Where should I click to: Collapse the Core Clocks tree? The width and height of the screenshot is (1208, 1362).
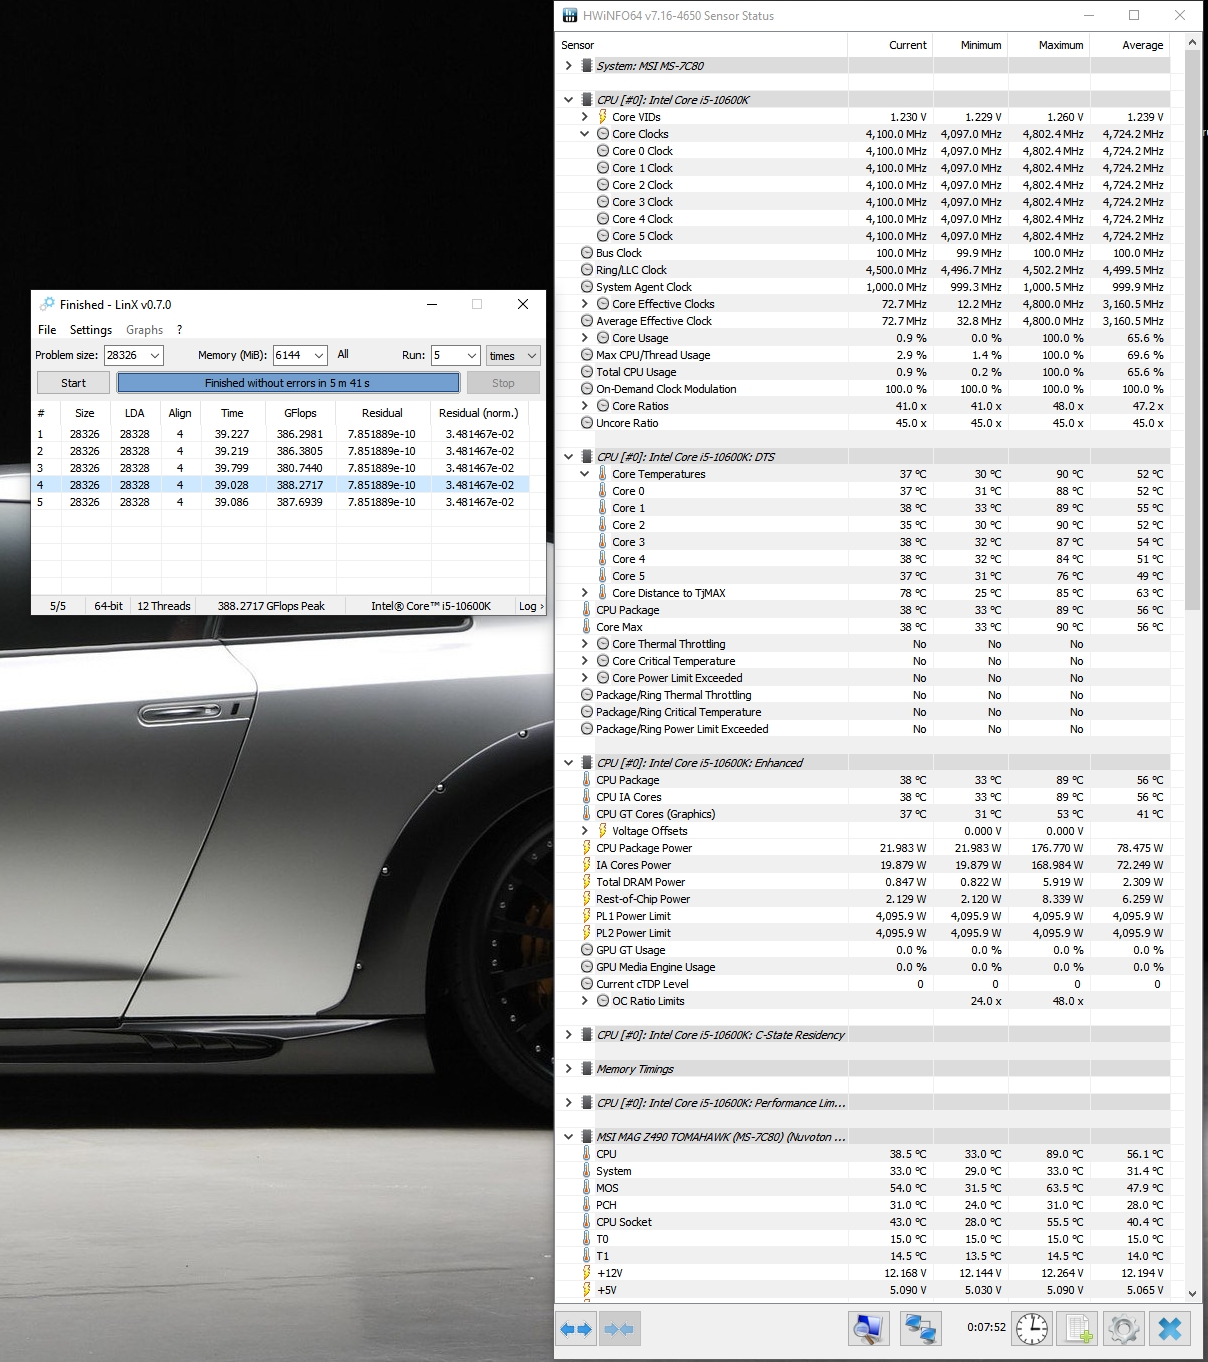pos(585,134)
